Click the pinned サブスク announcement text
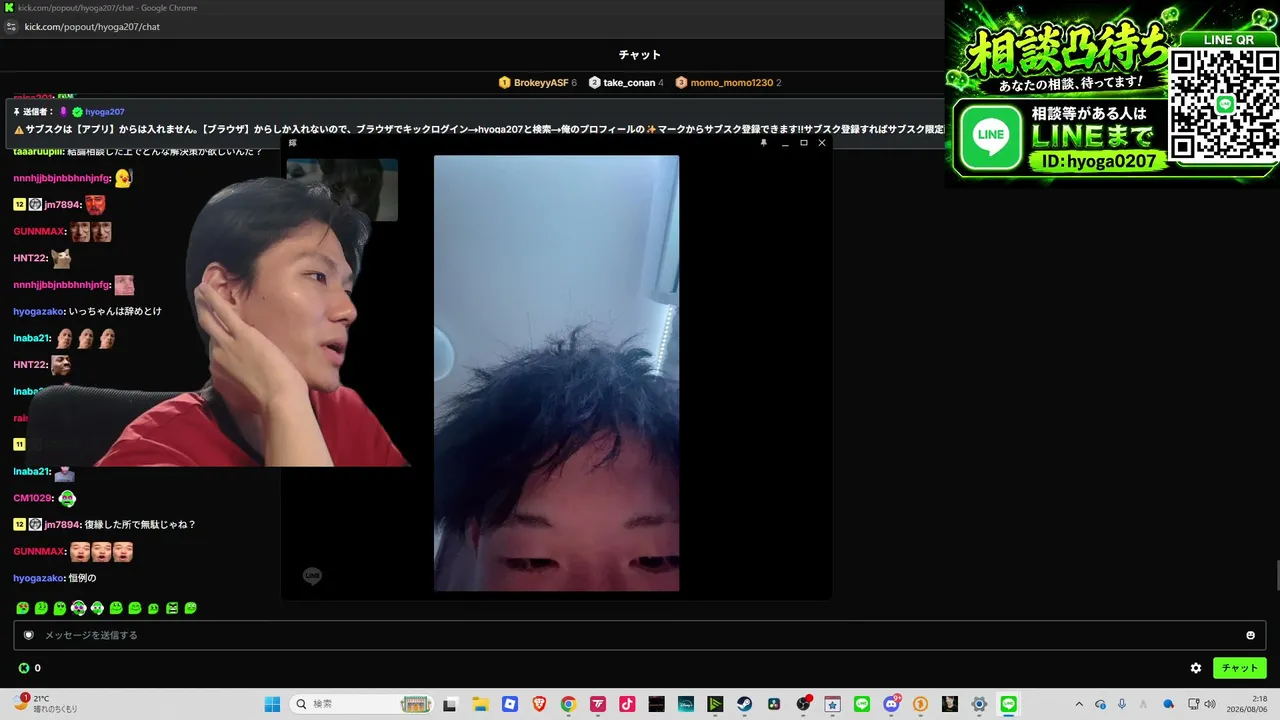 click(480, 130)
